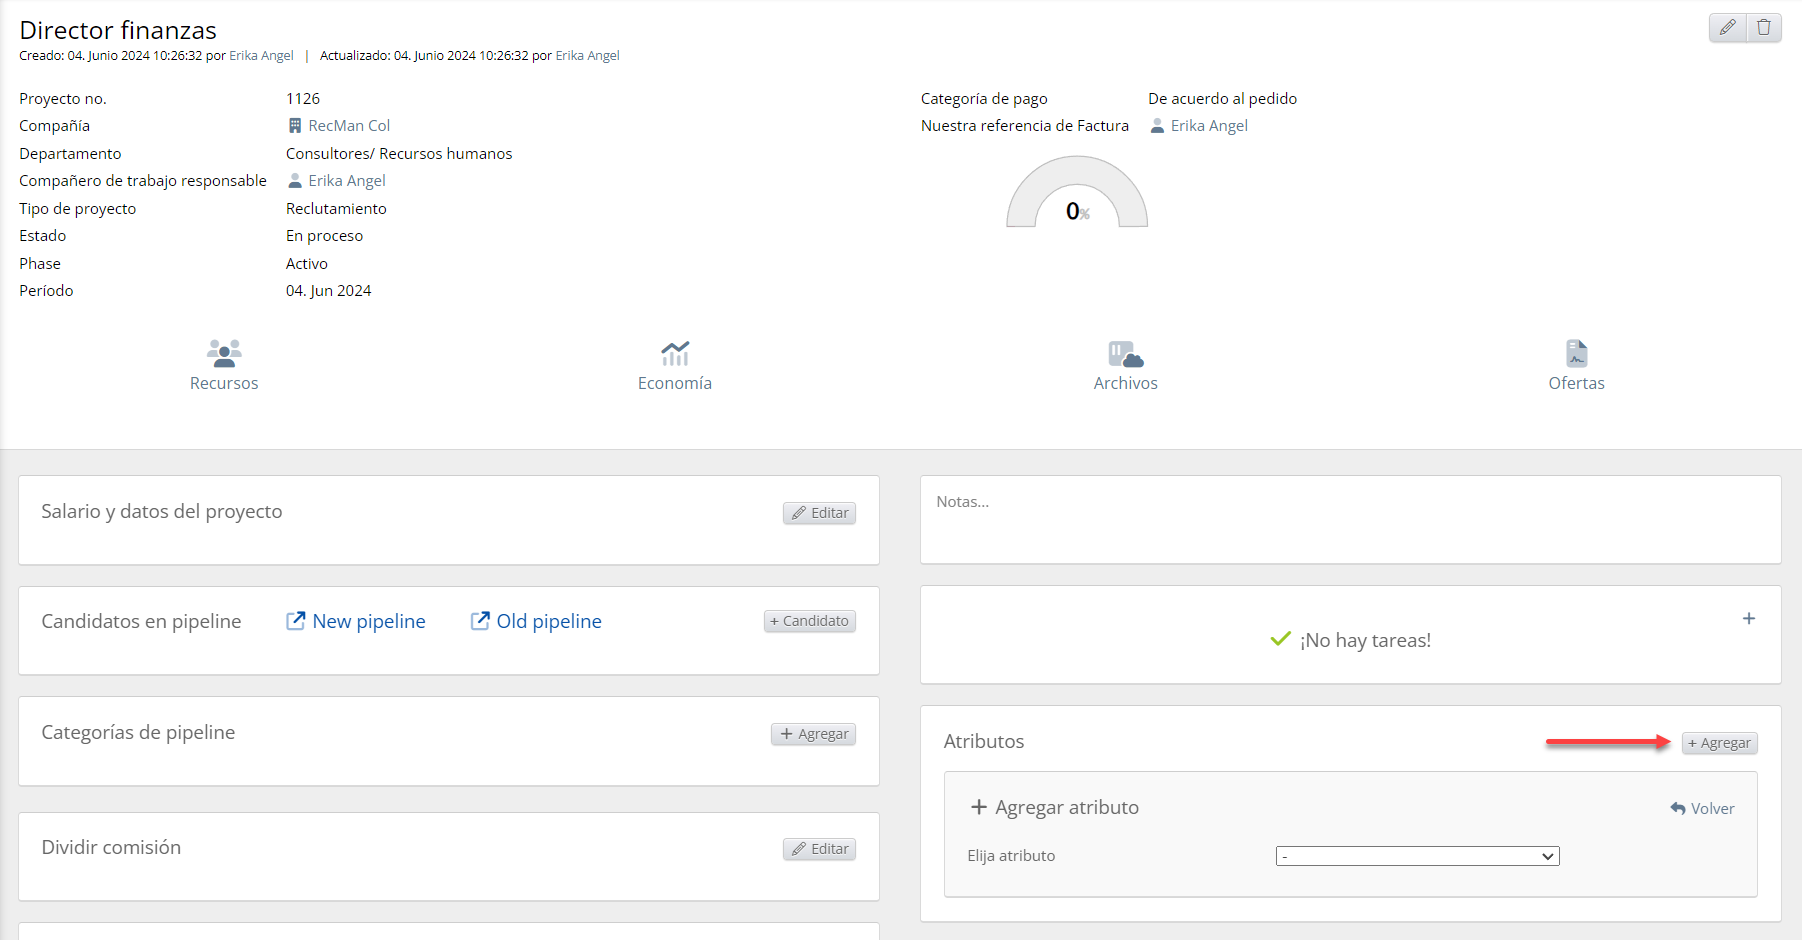Open Erika Angel as responsible coworker
Screen dimensions: 1802x940
click(x=346, y=181)
